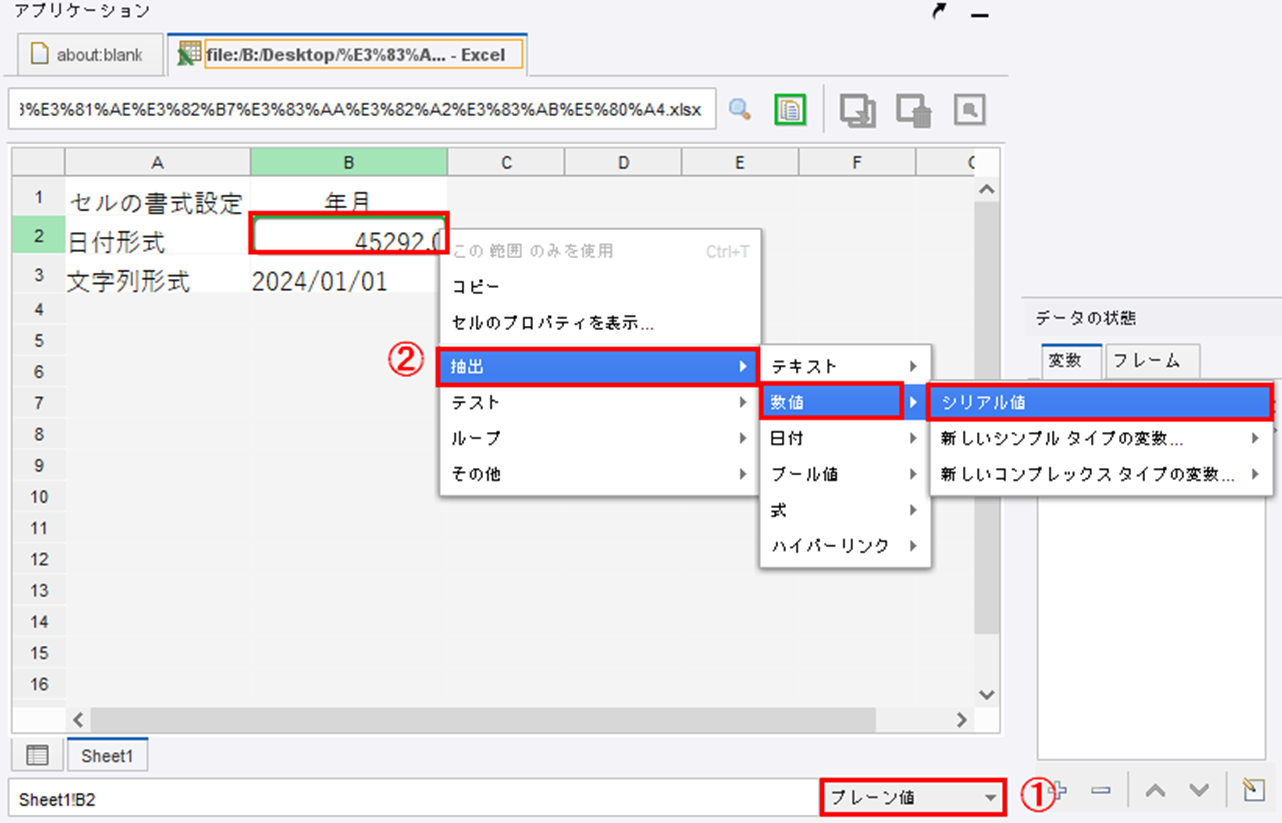This screenshot has height=823, width=1282.
Task: Click the window with trash can icon
Action: tap(914, 110)
